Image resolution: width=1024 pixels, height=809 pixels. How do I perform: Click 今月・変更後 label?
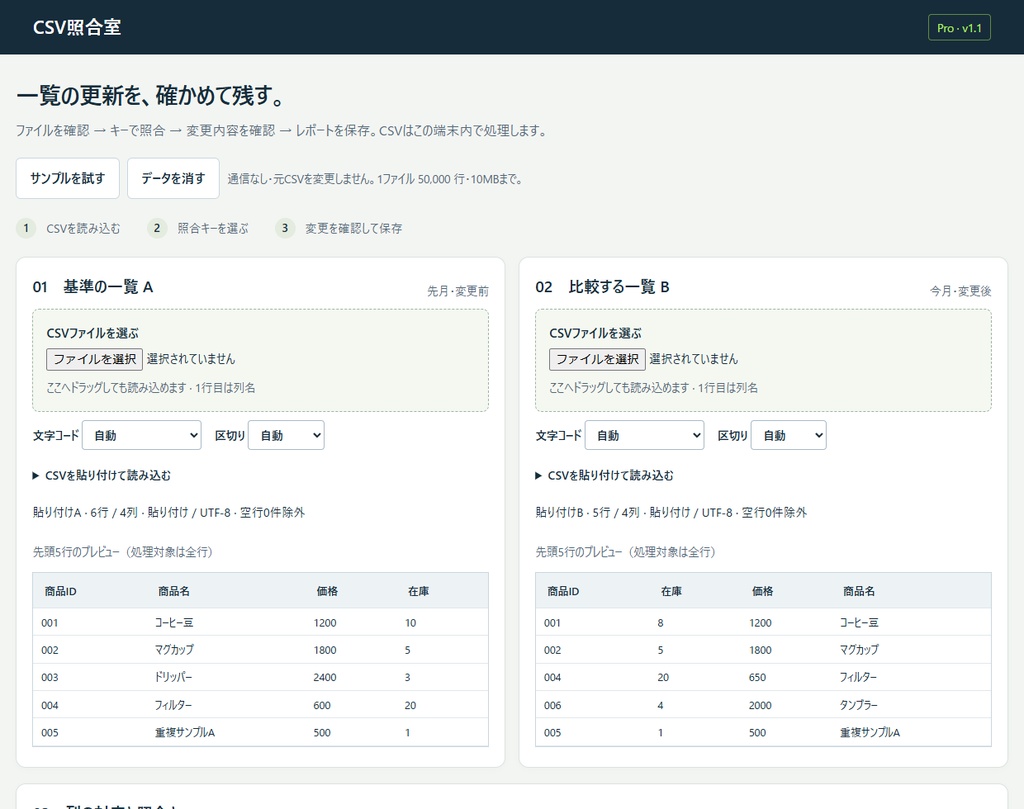tap(961, 291)
